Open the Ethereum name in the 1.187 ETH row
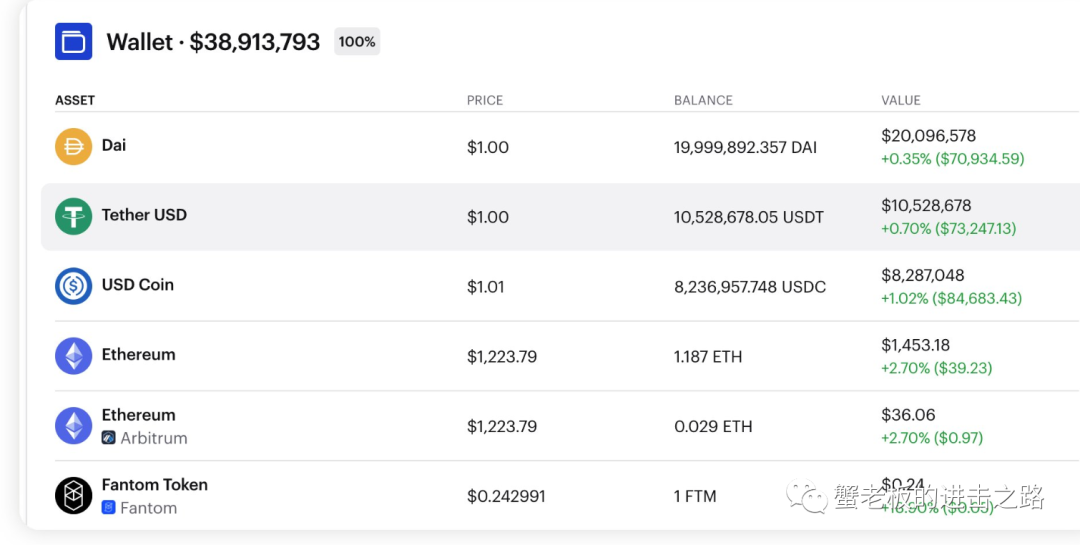 (x=138, y=355)
